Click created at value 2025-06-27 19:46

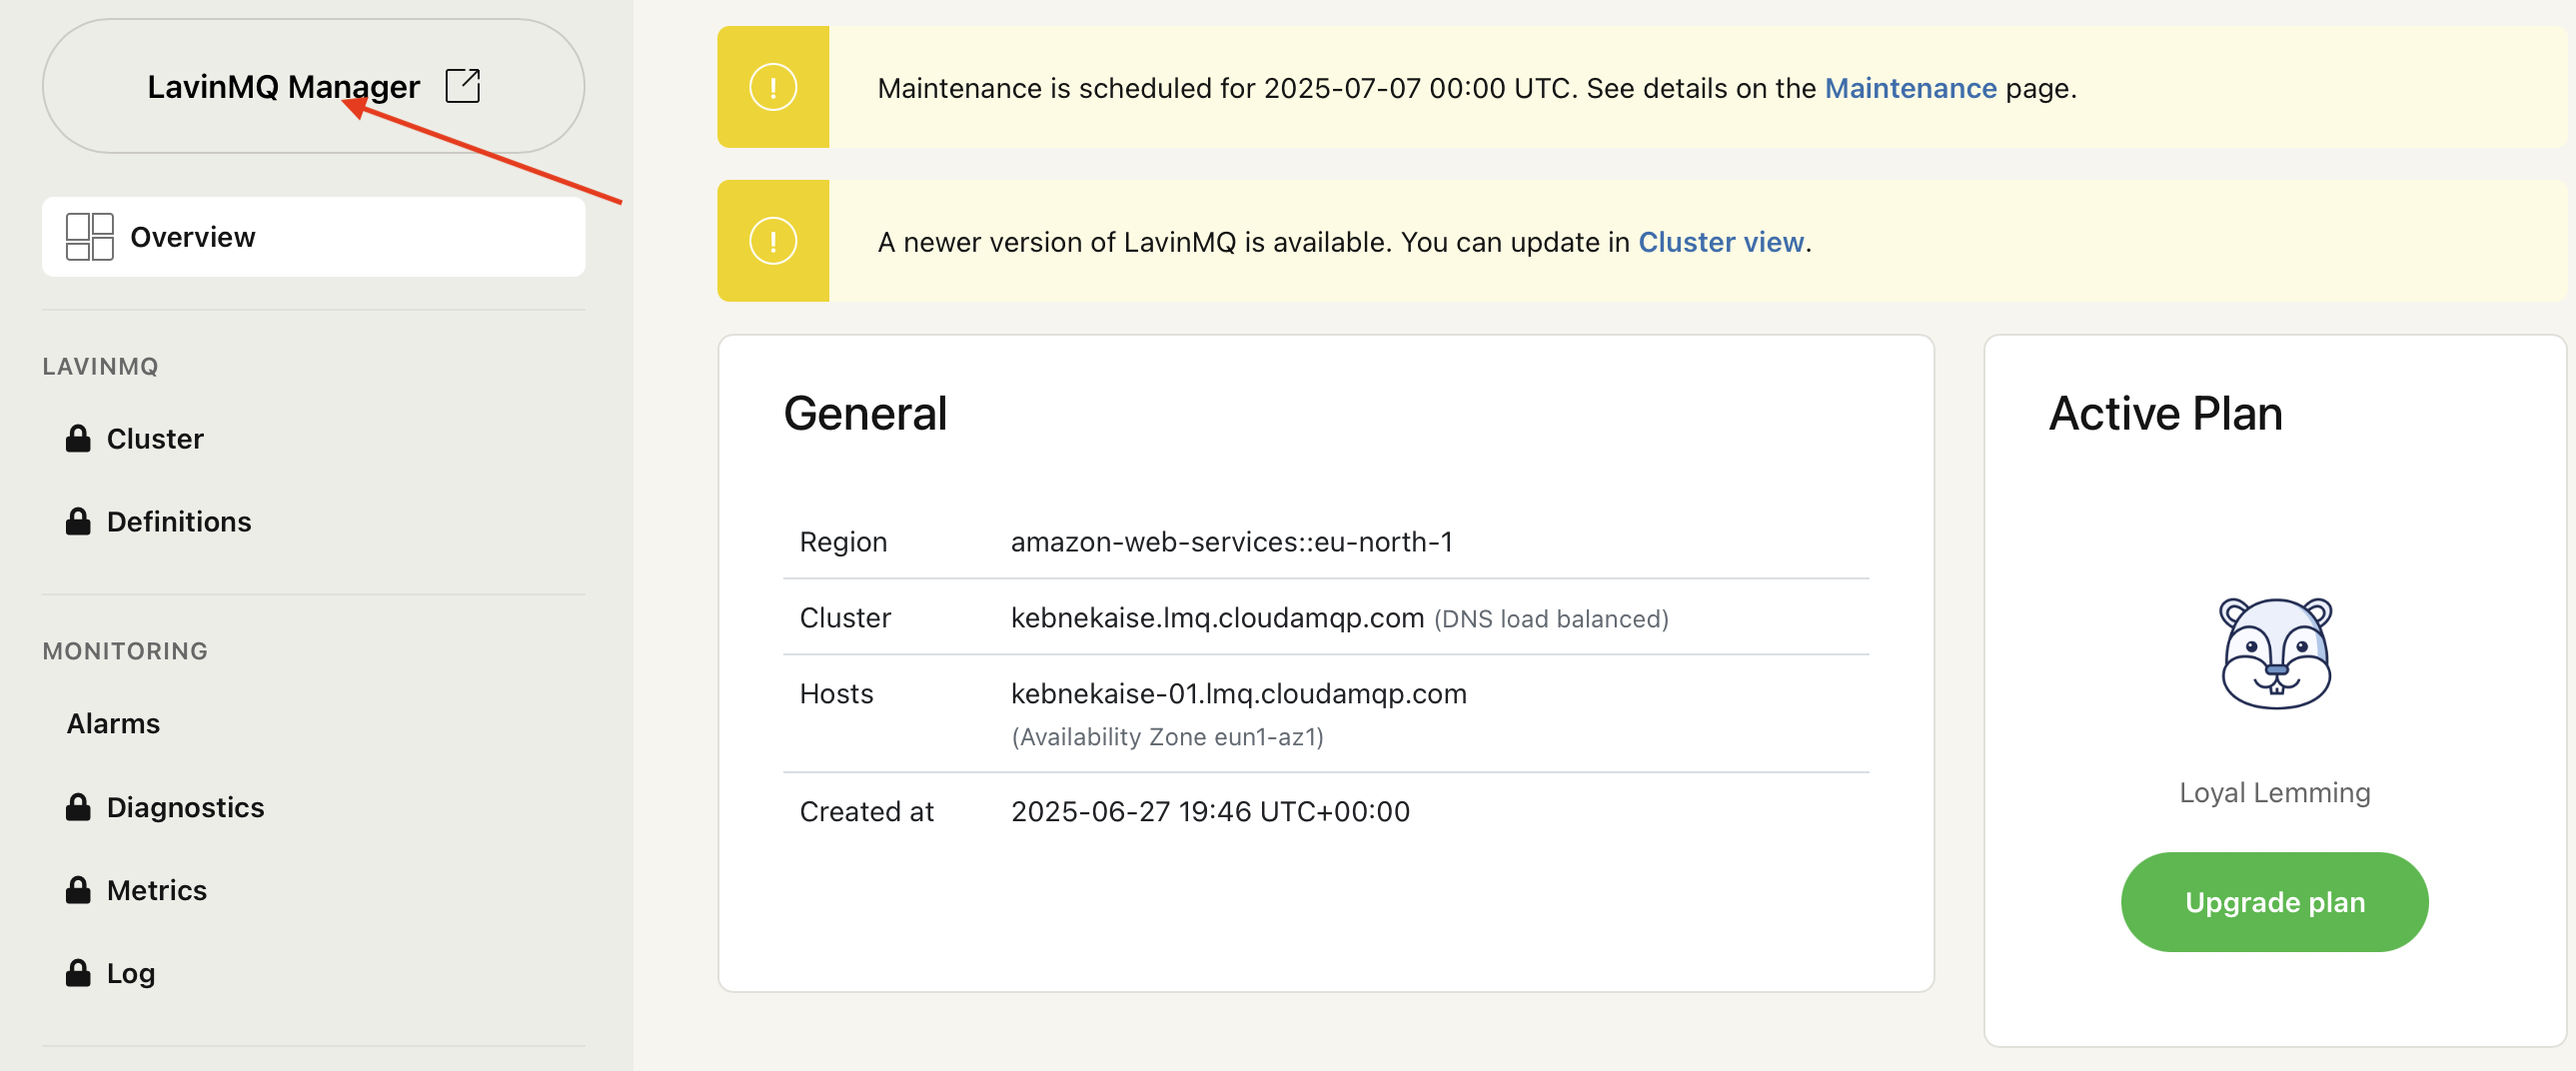click(x=1210, y=812)
